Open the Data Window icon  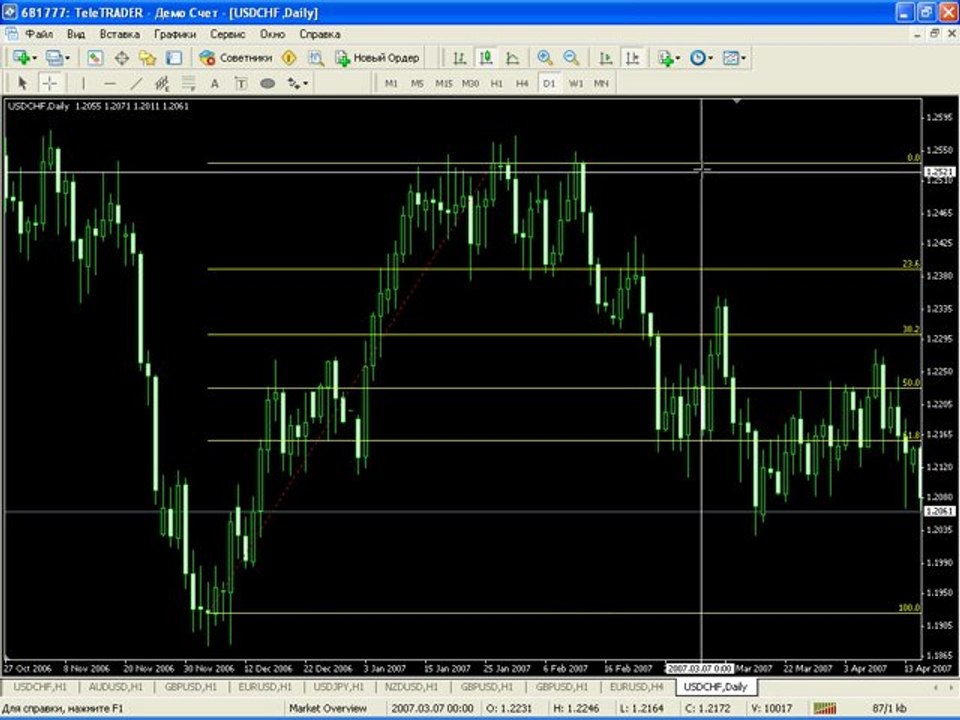point(122,58)
